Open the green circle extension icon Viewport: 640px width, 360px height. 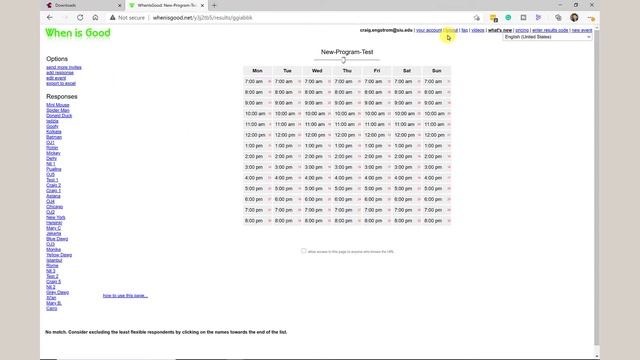(x=508, y=18)
